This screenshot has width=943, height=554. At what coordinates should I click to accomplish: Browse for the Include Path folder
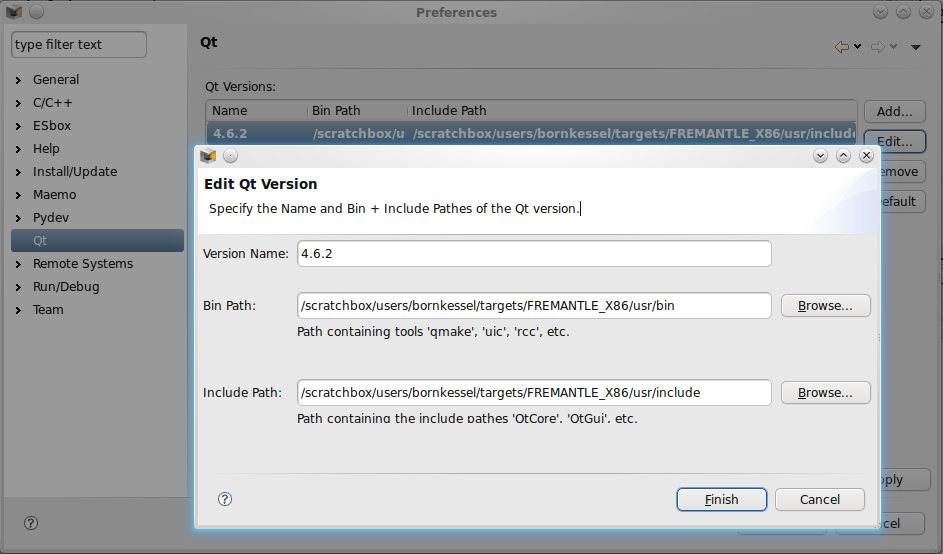coord(825,393)
